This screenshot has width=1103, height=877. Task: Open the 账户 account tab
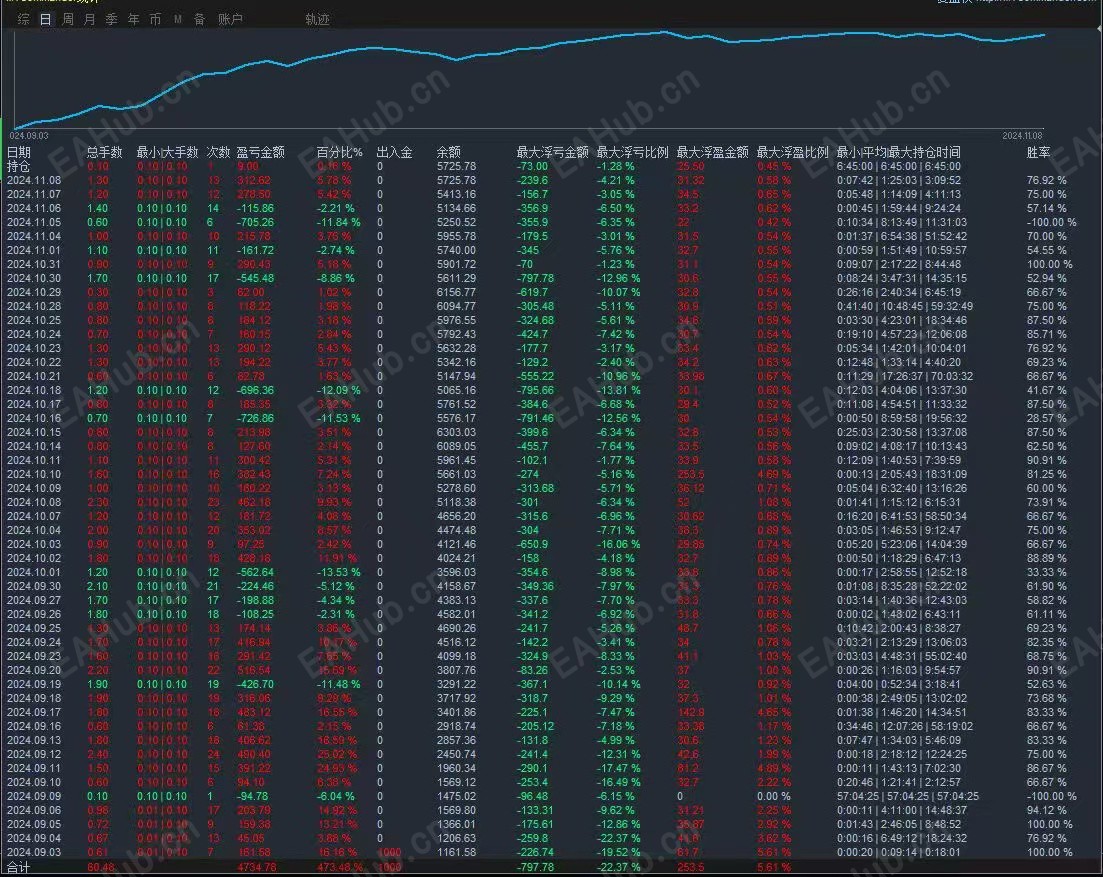pyautogui.click(x=230, y=19)
